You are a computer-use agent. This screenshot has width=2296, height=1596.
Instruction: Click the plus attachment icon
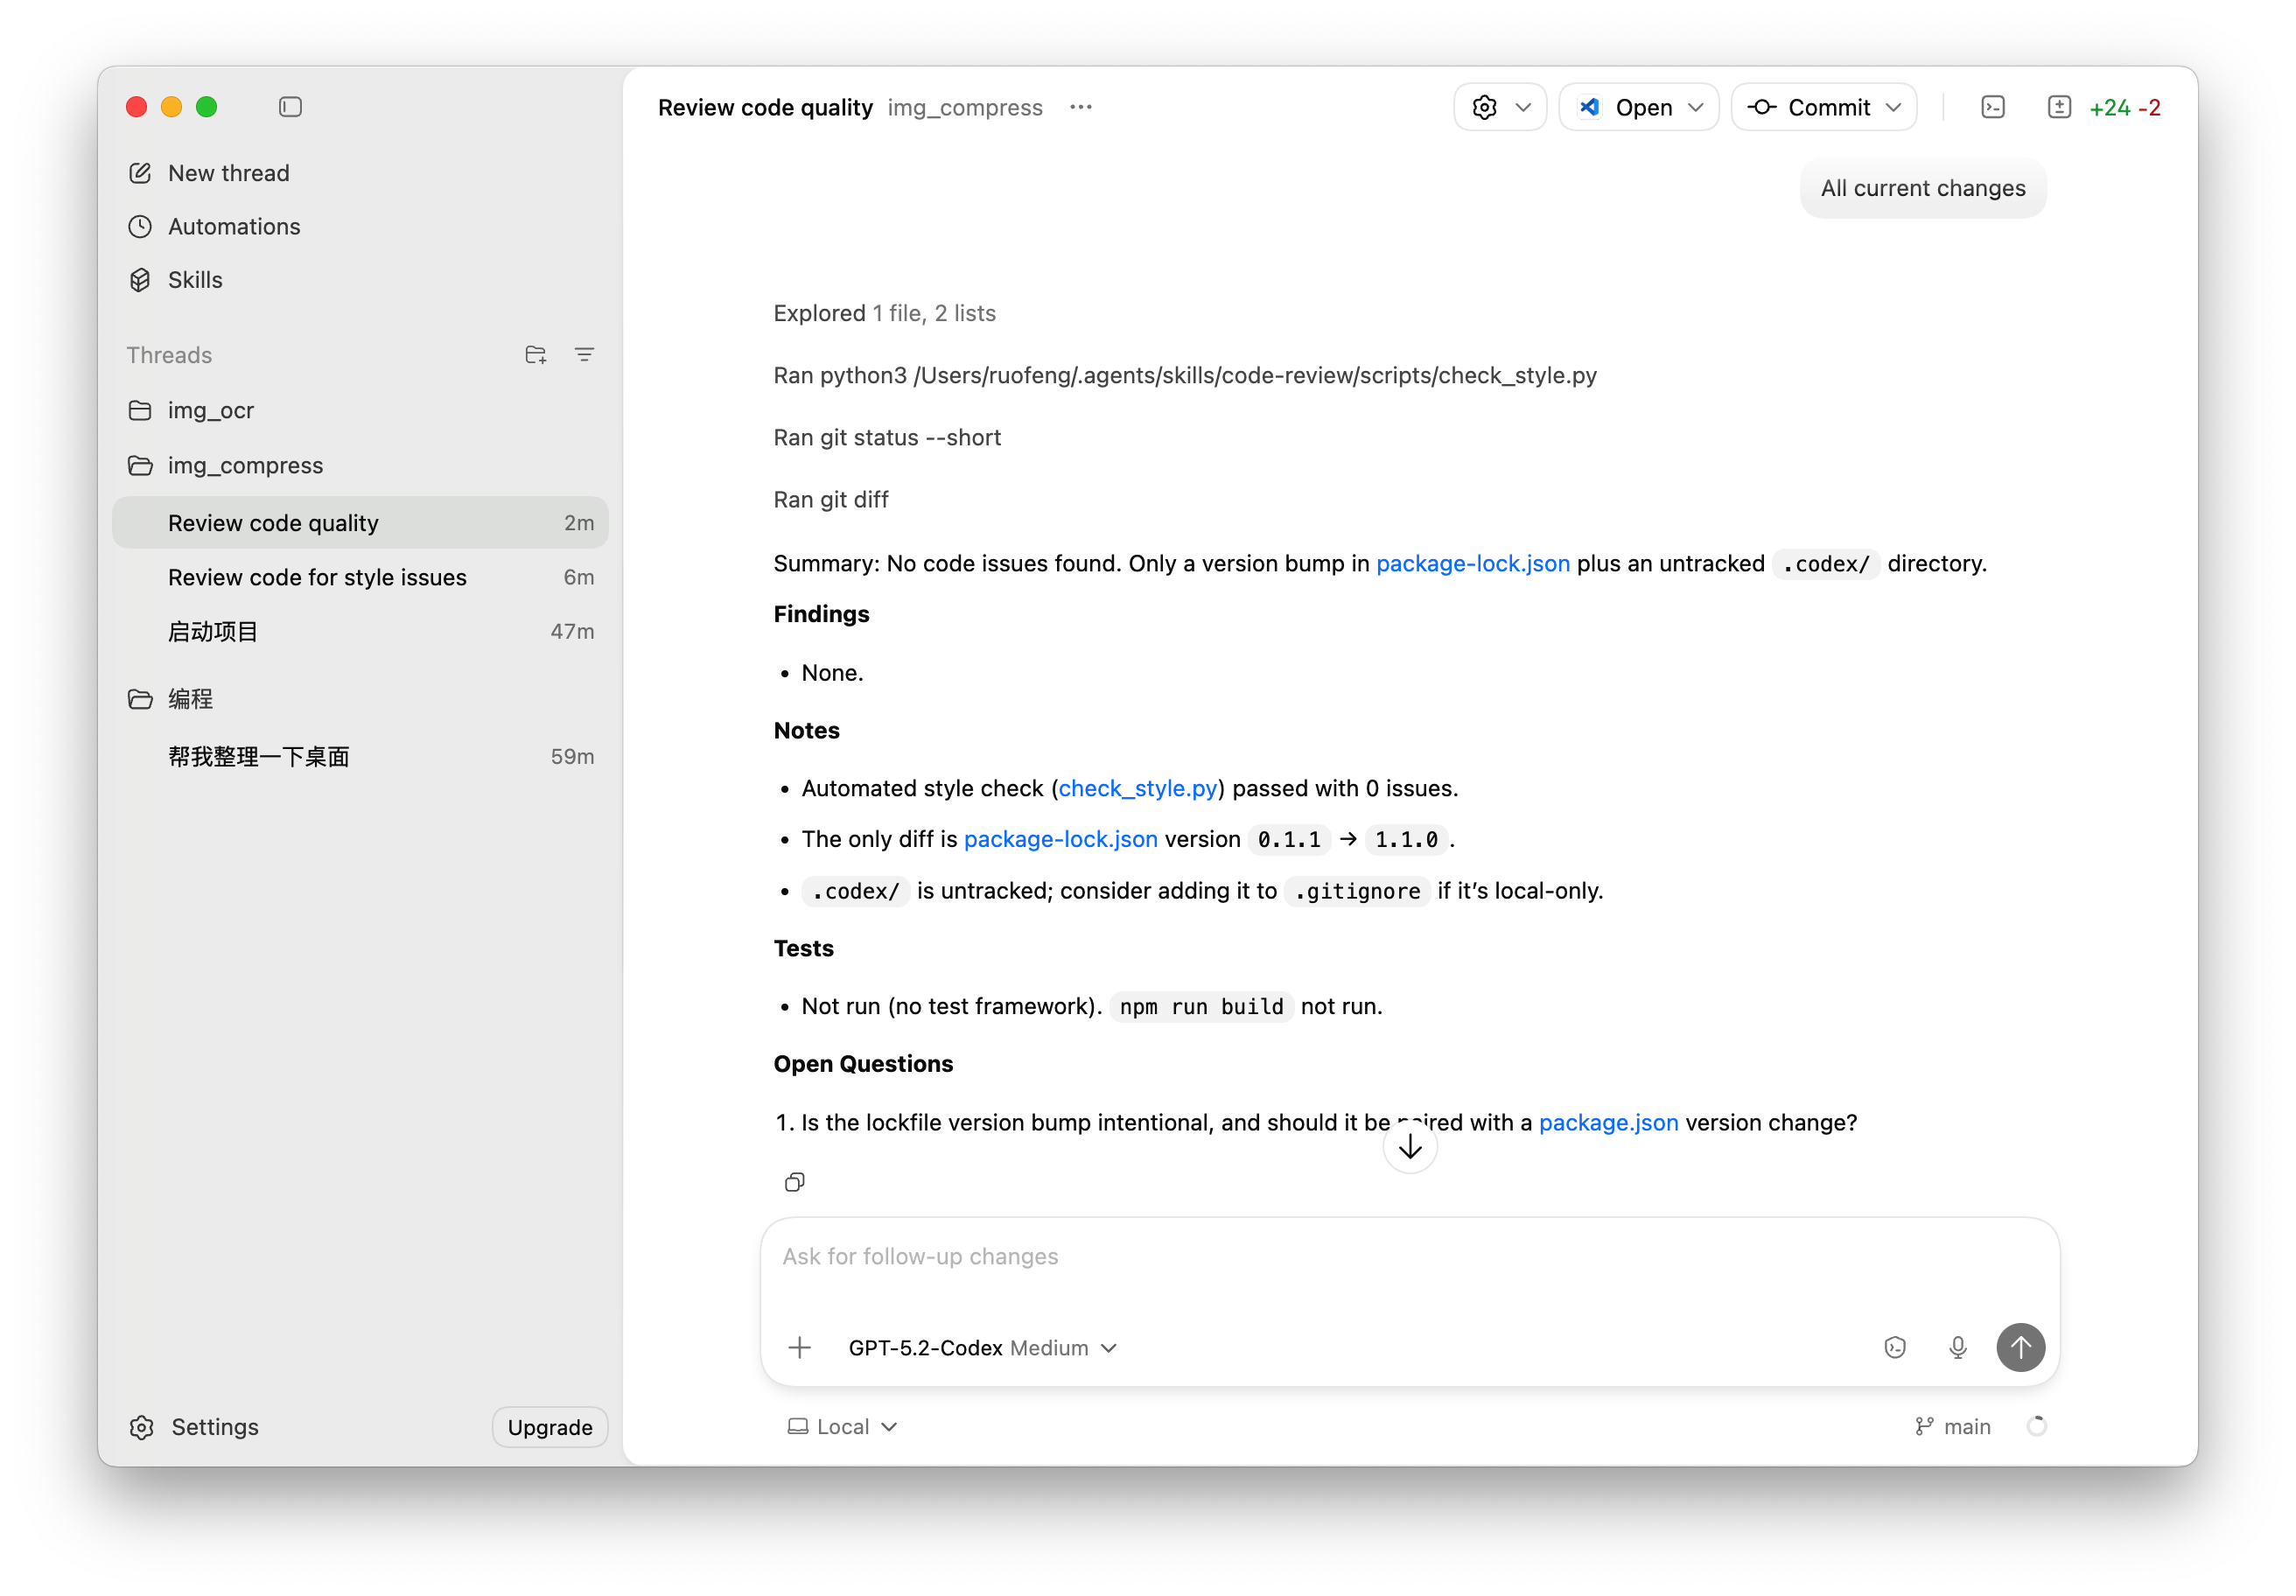pos(799,1348)
